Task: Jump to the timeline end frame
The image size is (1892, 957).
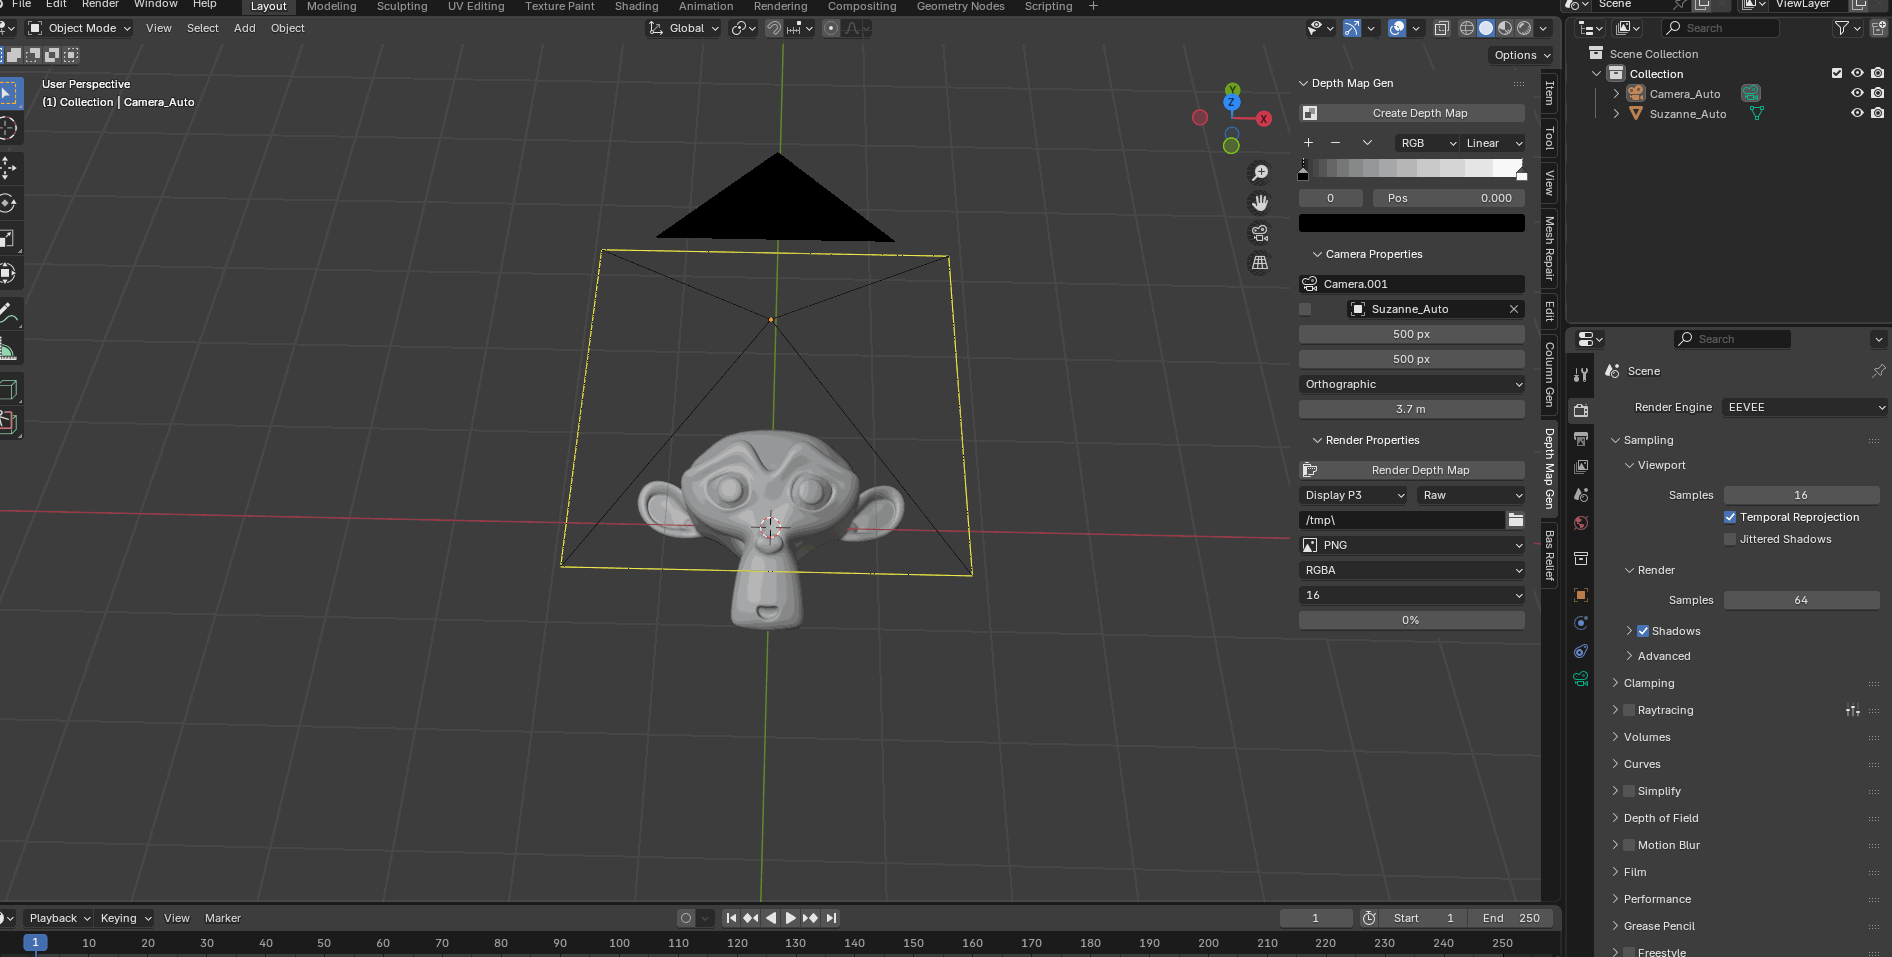Action: pos(831,918)
